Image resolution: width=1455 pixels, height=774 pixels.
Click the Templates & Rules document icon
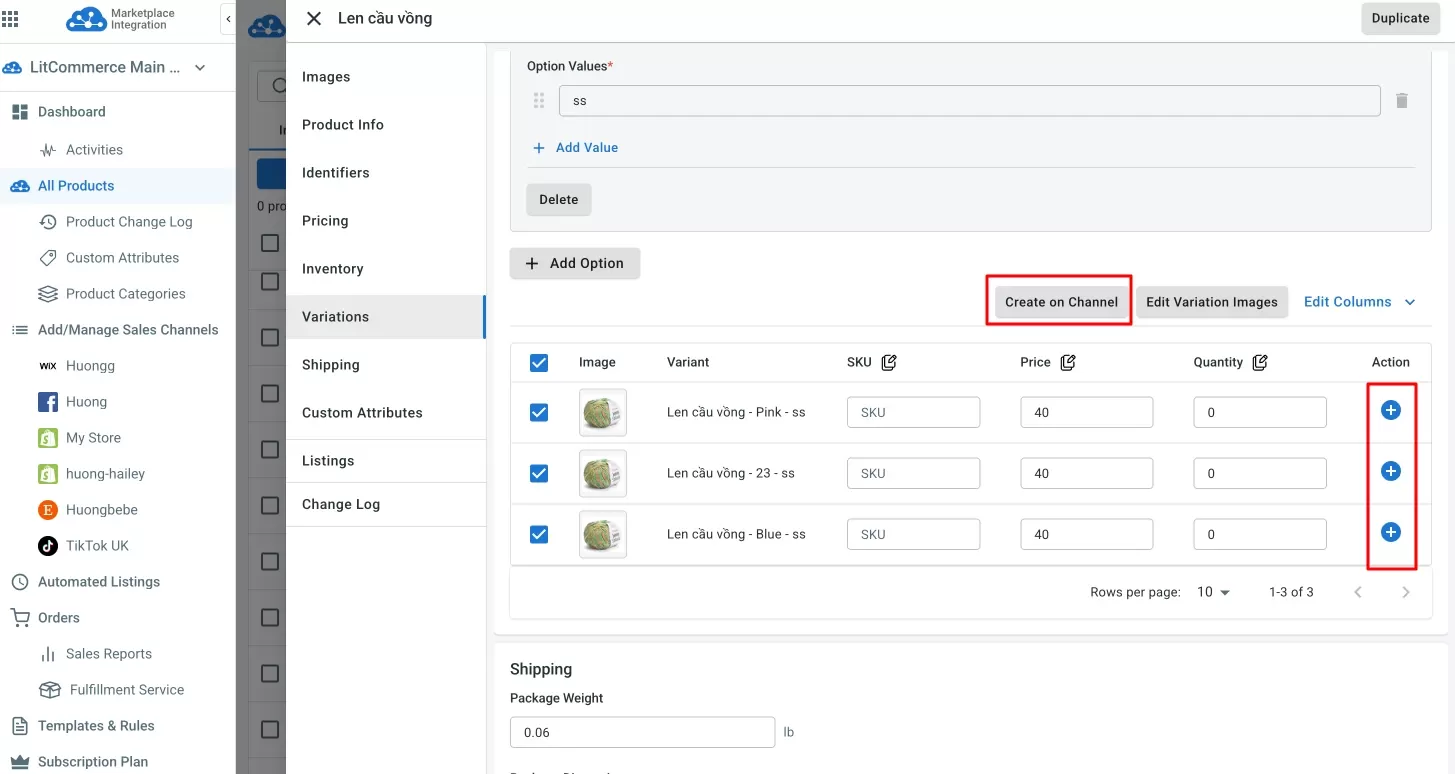click(x=19, y=726)
